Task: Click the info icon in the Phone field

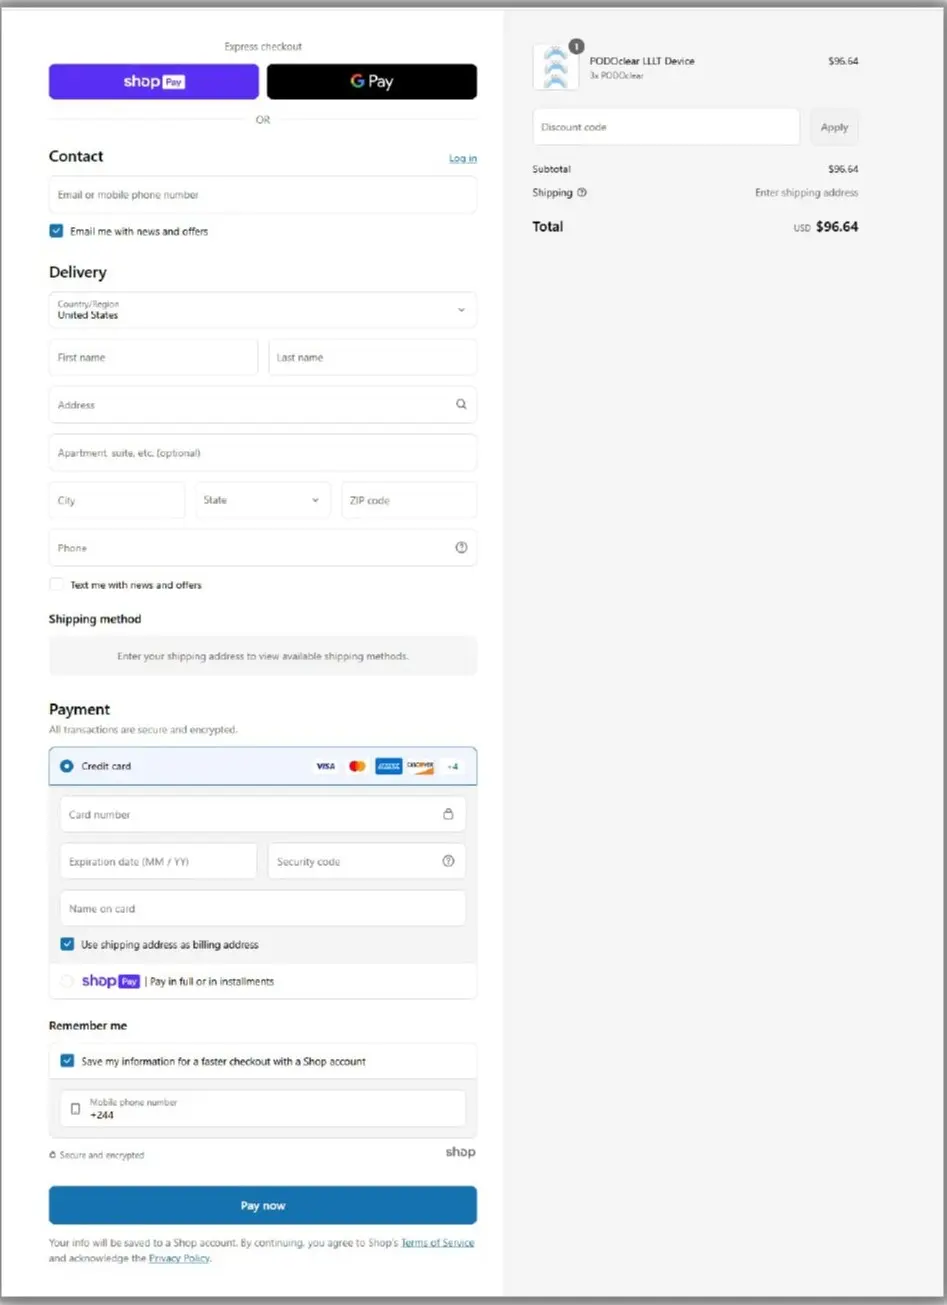Action: coord(461,547)
